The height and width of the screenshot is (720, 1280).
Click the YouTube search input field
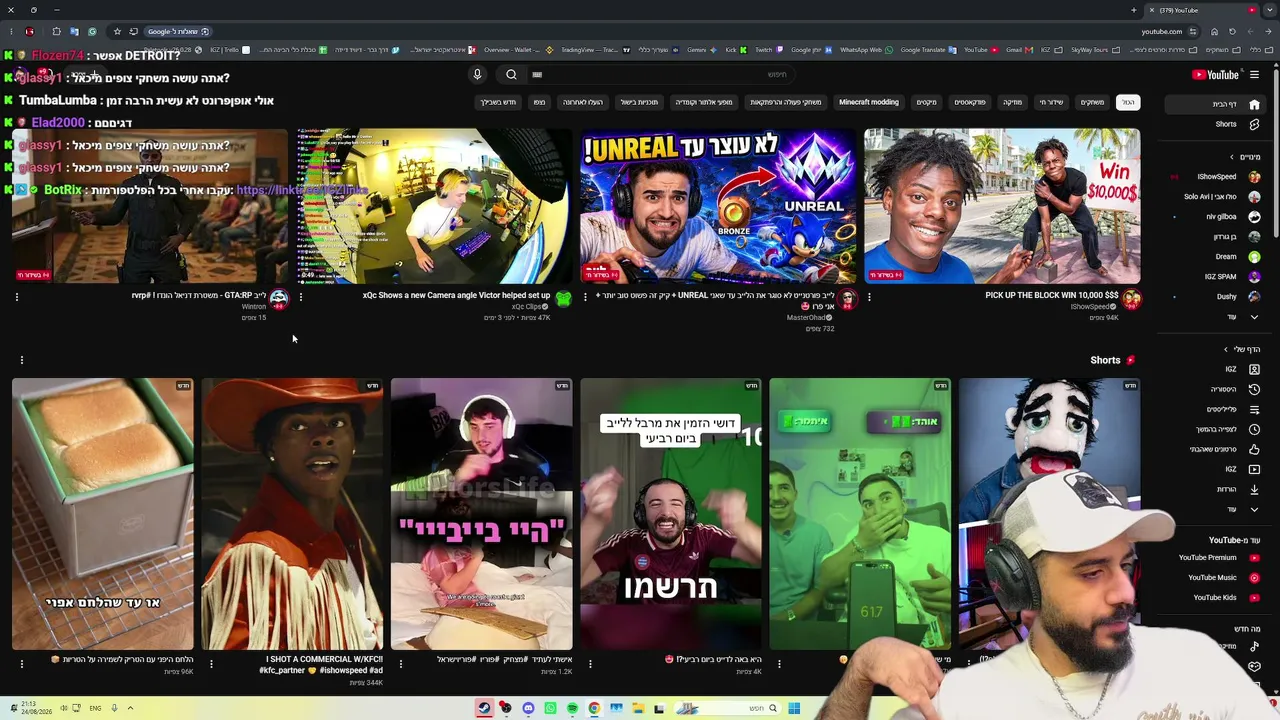pos(660,75)
